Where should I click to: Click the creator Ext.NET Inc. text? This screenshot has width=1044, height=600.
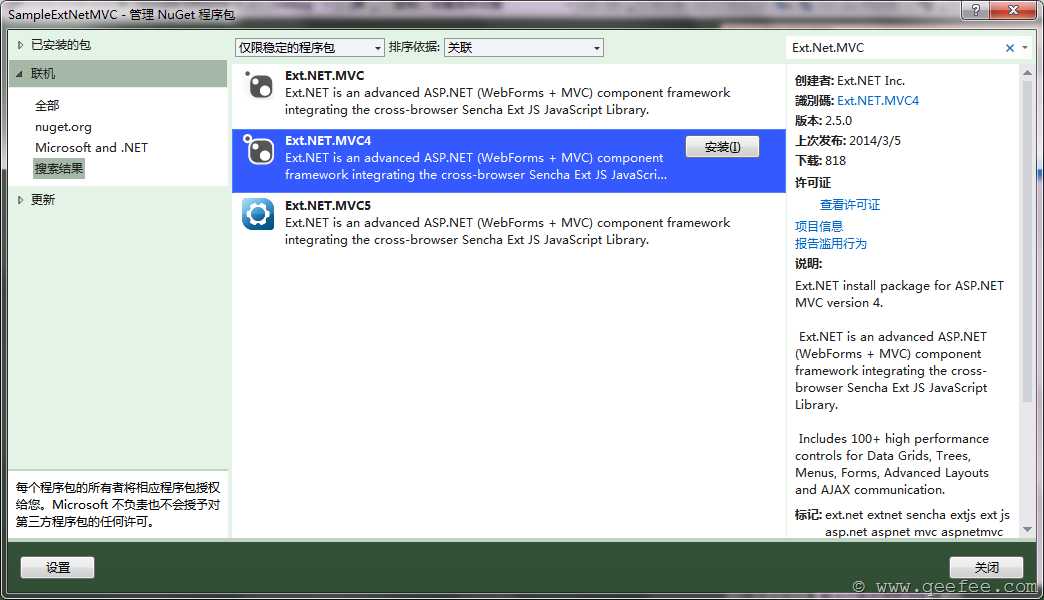tap(871, 81)
